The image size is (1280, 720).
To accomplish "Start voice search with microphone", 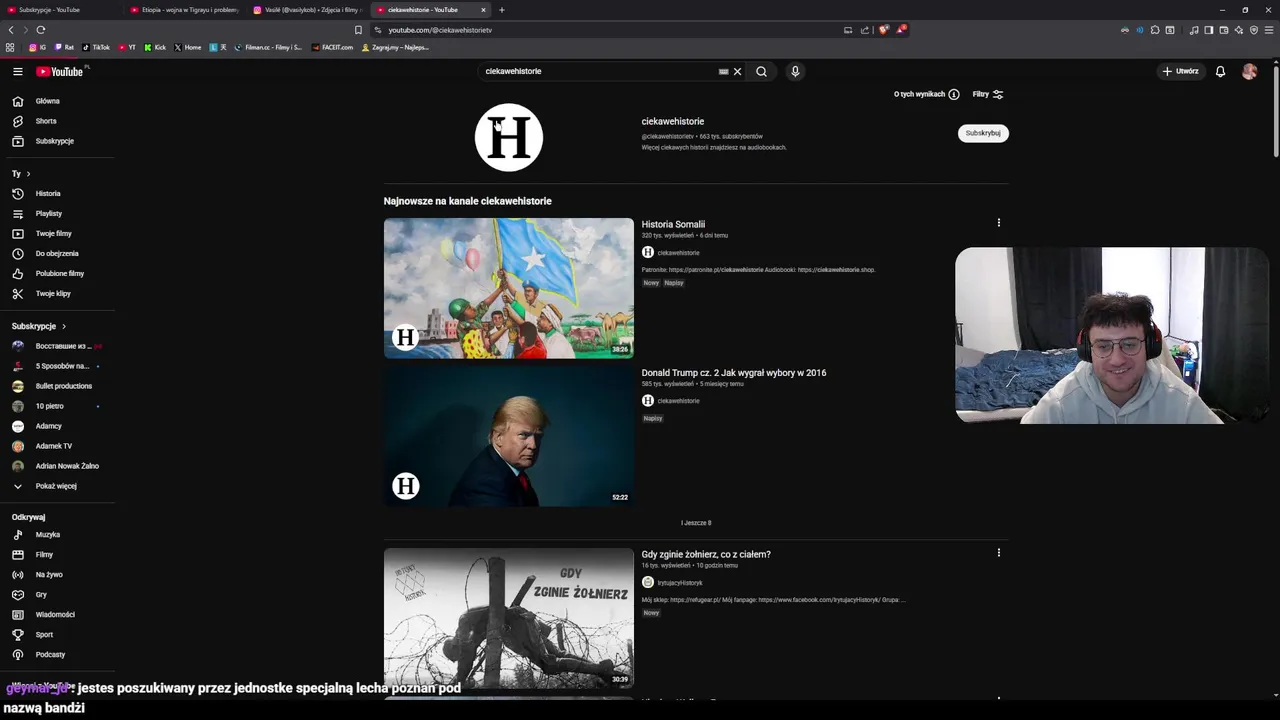I will tap(795, 71).
